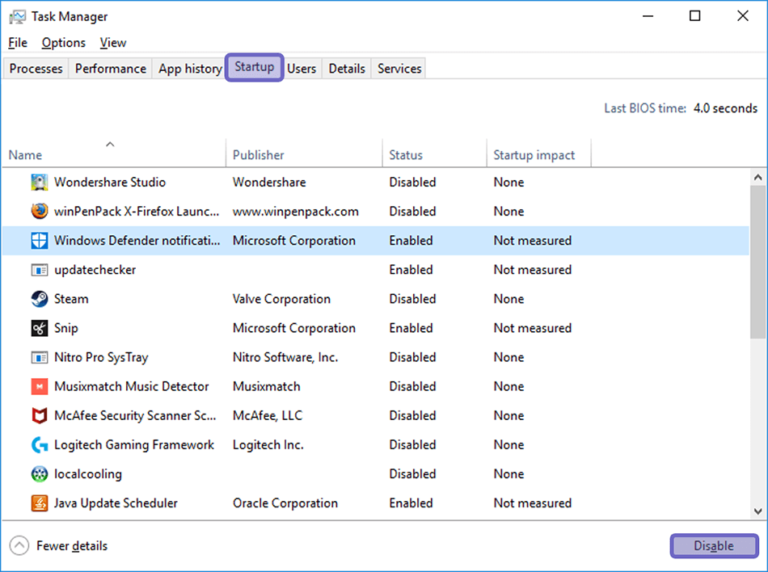This screenshot has height=572, width=768.
Task: Collapse view with Fewer details arrow
Action: point(19,546)
